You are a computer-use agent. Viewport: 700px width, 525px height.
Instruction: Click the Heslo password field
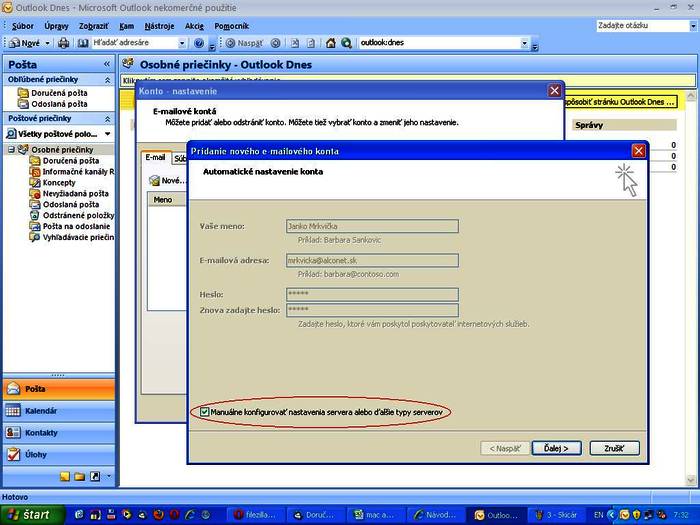pyautogui.click(x=372, y=294)
